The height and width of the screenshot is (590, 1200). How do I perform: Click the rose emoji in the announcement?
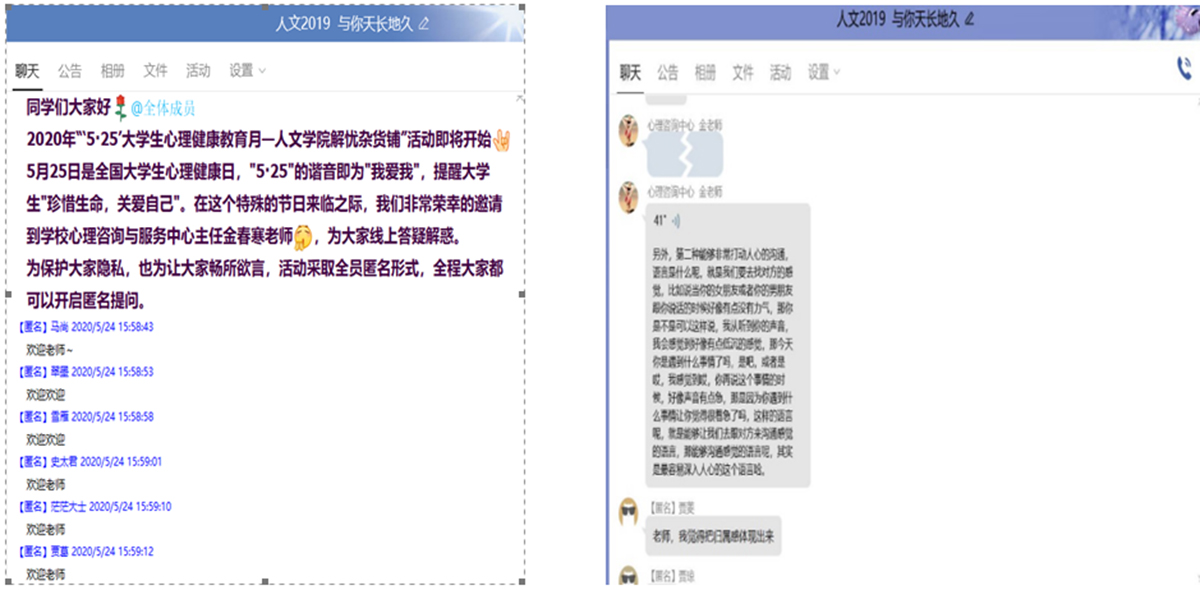(120, 107)
